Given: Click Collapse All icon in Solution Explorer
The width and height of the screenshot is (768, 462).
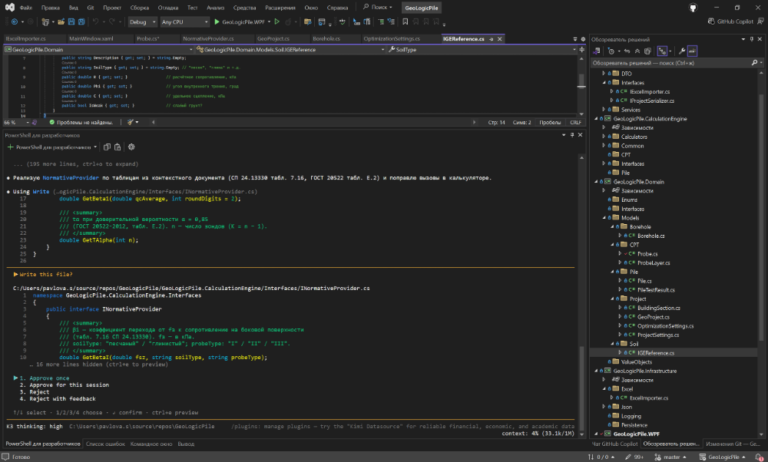Looking at the screenshot, I should coord(637,51).
